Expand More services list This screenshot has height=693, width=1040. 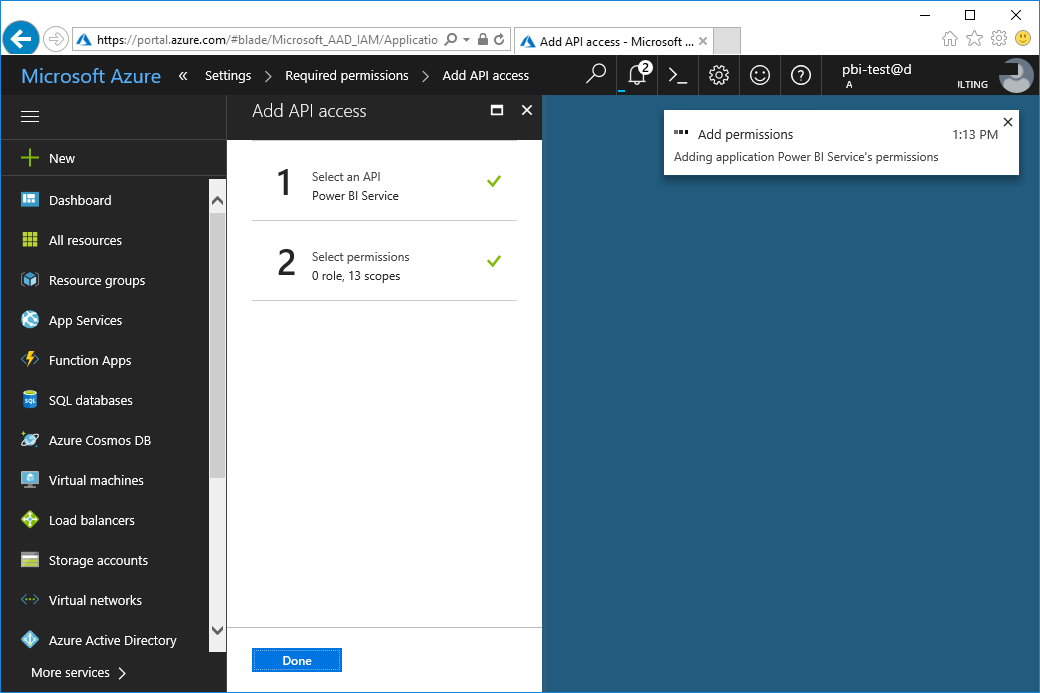(x=78, y=672)
